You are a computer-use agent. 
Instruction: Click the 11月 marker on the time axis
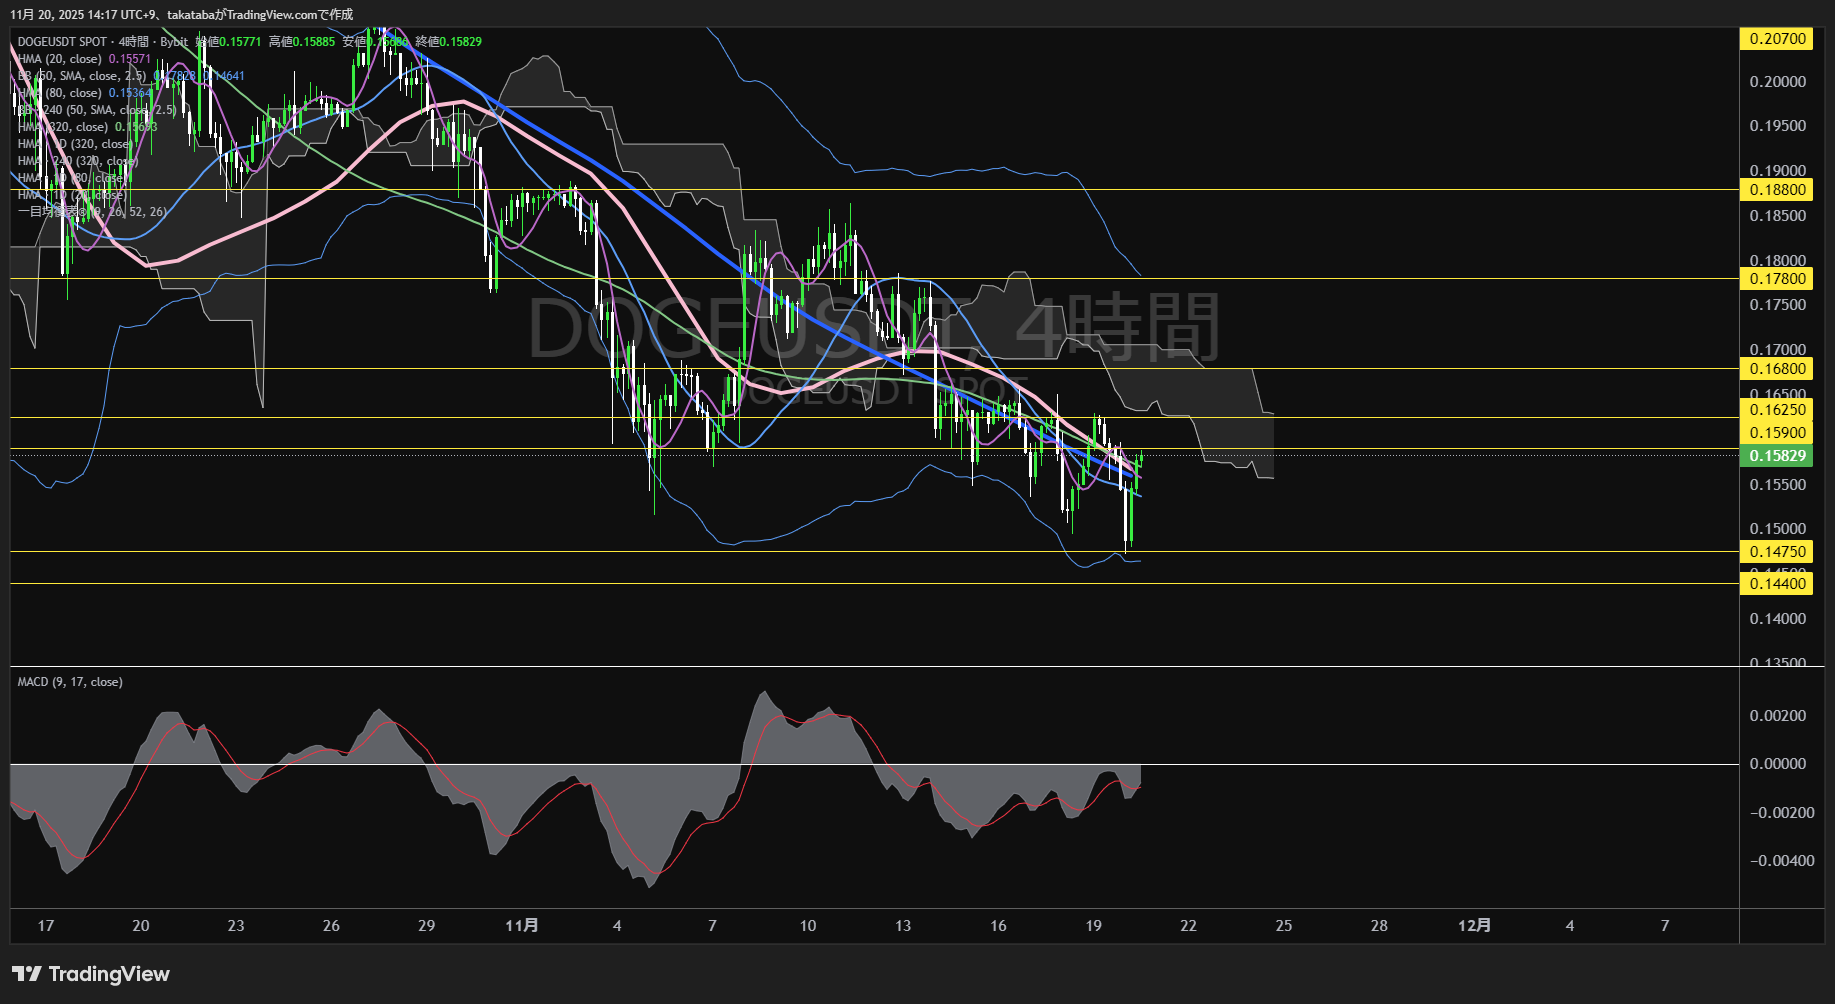(521, 926)
